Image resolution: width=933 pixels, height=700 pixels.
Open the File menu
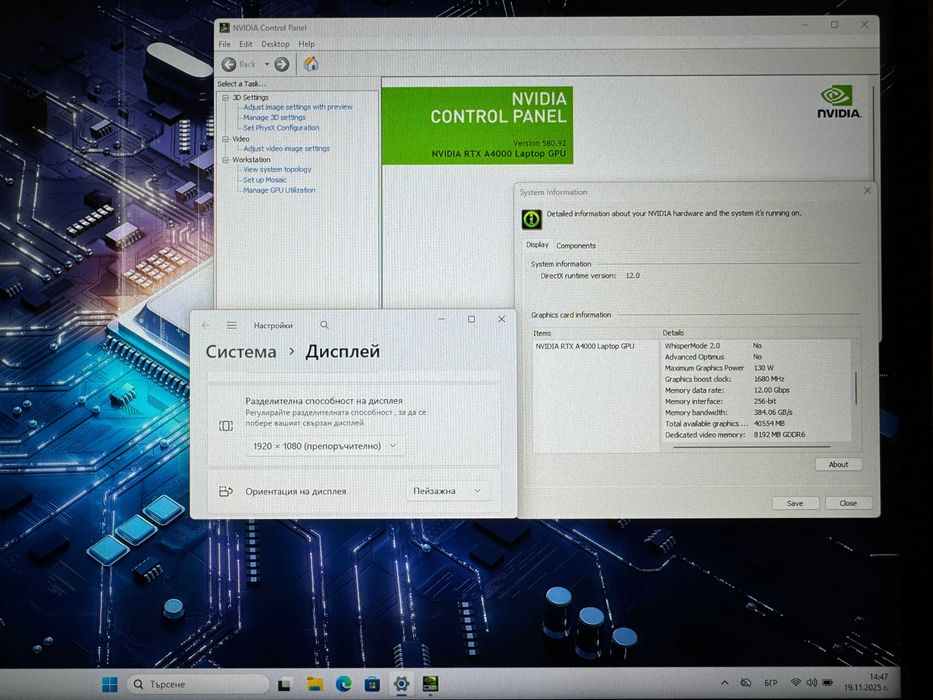click(x=224, y=44)
